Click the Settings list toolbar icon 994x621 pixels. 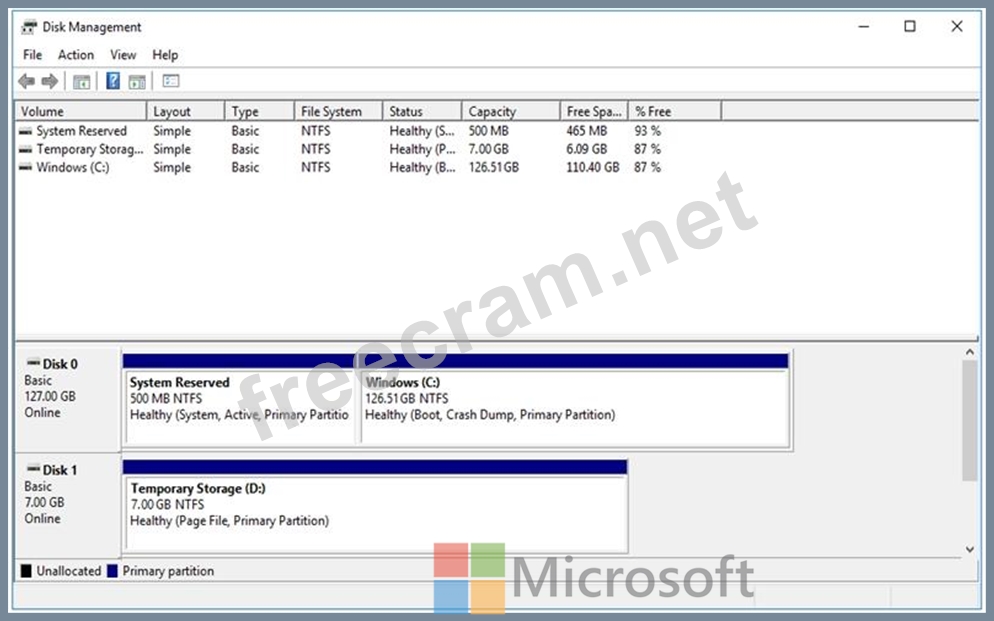[170, 81]
